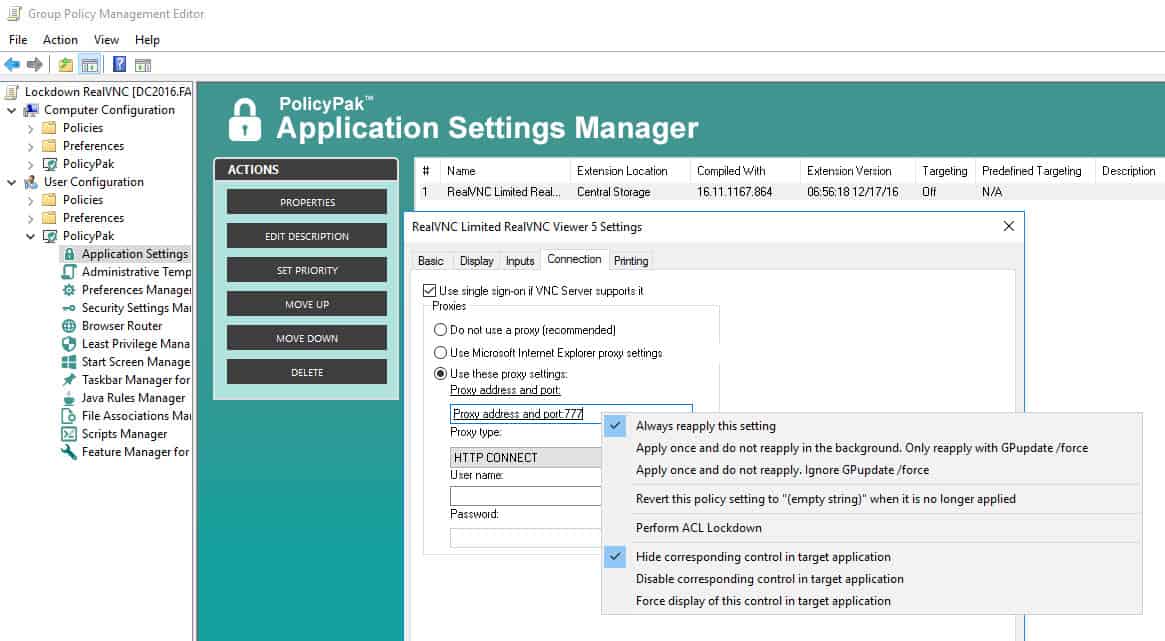Switch to the Printing tab
The image size is (1165, 641).
(x=631, y=261)
